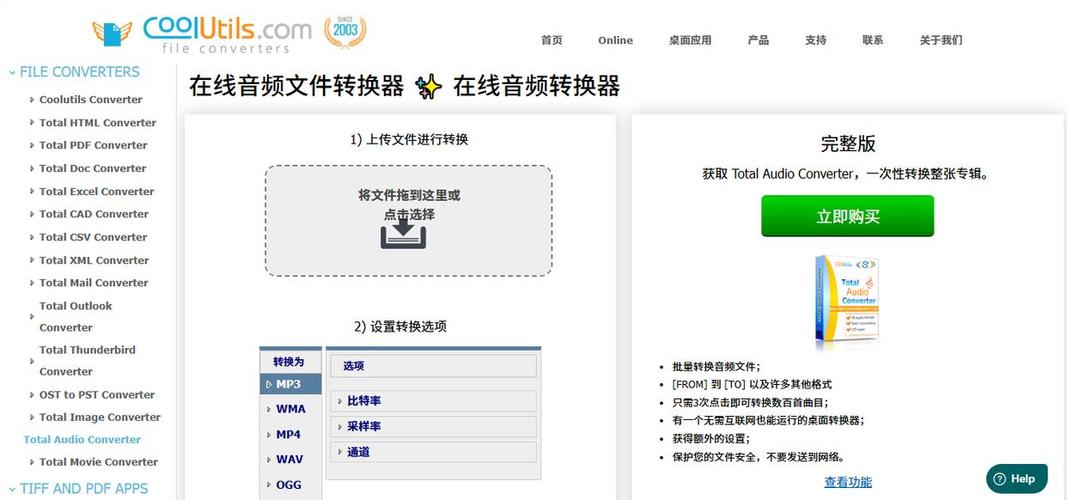Click the Since 2003 laurel badge
The height and width of the screenshot is (500, 1067).
pos(345,31)
